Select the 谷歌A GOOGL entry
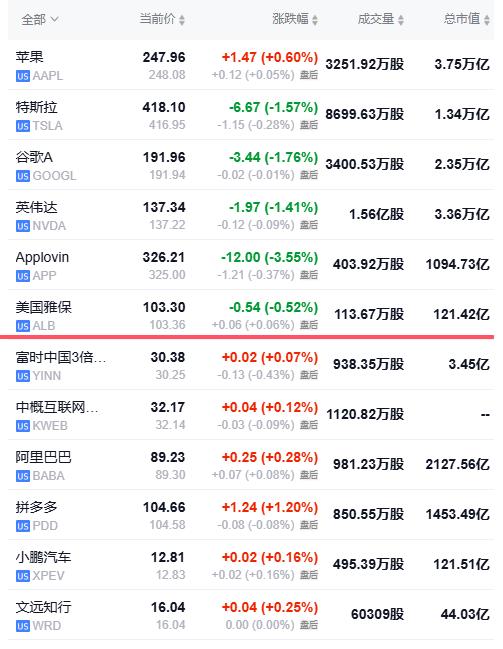The image size is (503, 649). click(x=251, y=165)
